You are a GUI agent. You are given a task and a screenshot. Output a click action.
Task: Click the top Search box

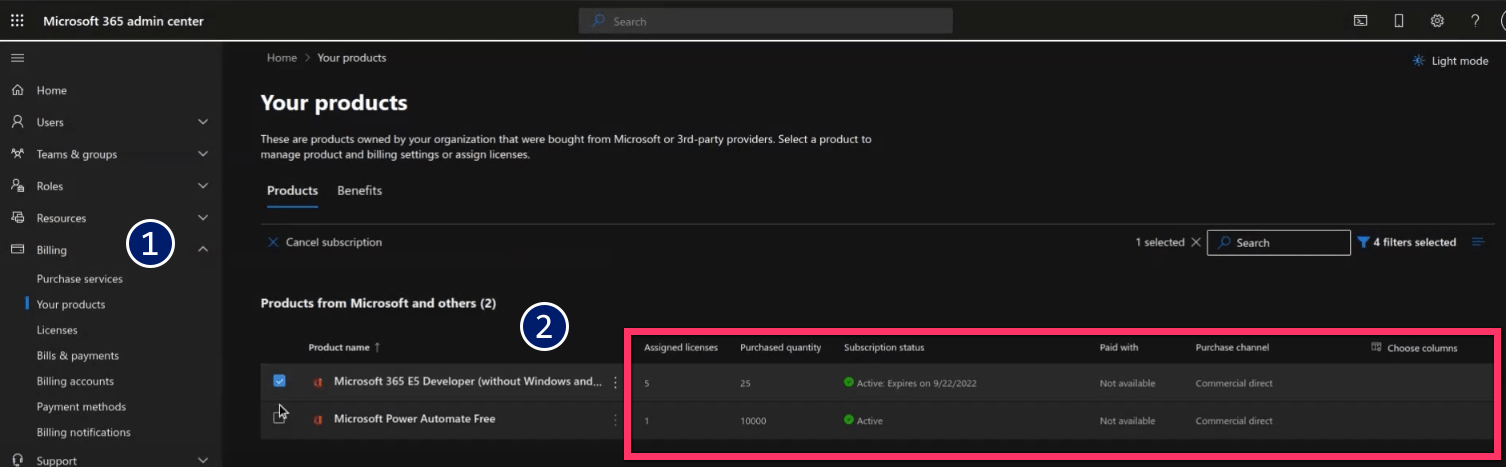coord(765,21)
